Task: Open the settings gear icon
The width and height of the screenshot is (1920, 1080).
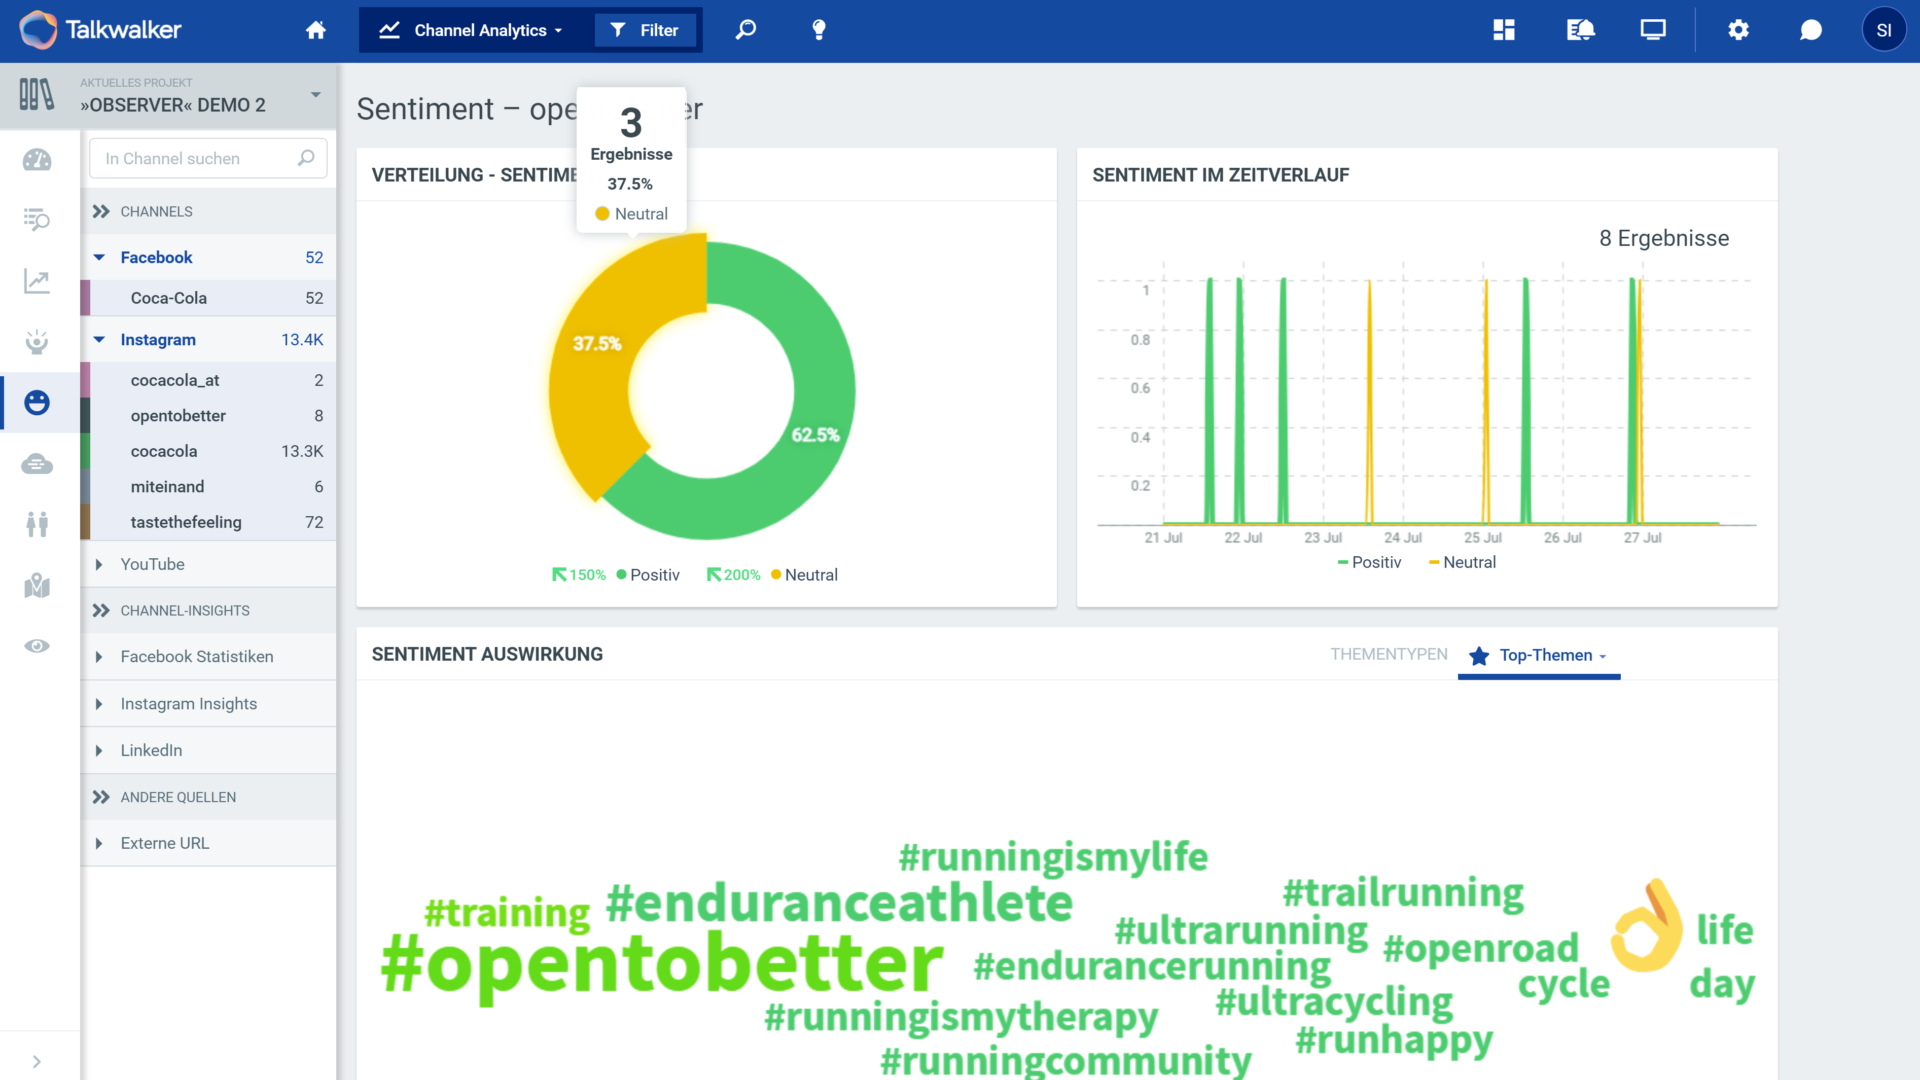Action: coord(1738,30)
